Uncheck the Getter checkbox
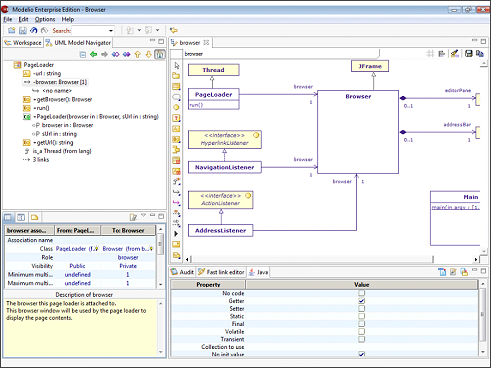Viewport: 491px width, 368px height. coord(362,301)
